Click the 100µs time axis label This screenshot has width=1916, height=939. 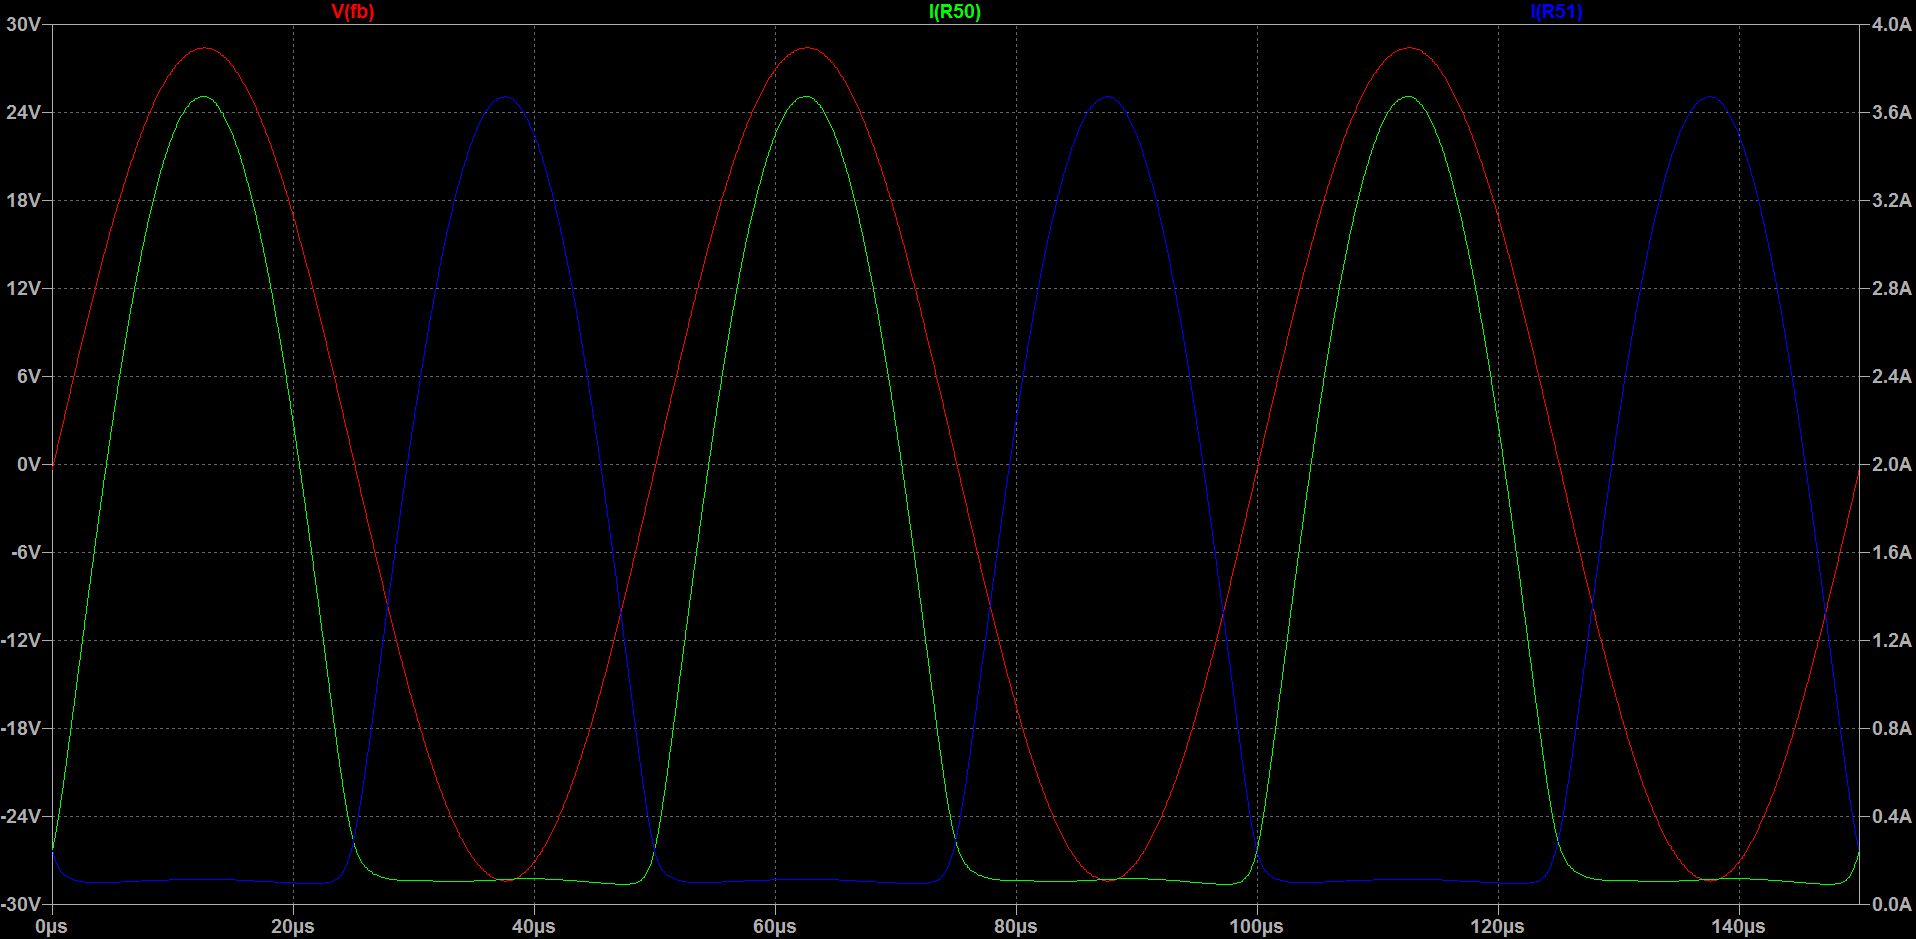[x=1257, y=927]
